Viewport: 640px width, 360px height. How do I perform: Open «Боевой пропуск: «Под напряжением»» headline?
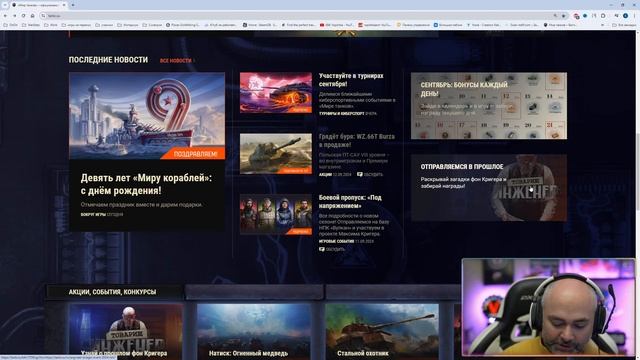(350, 201)
